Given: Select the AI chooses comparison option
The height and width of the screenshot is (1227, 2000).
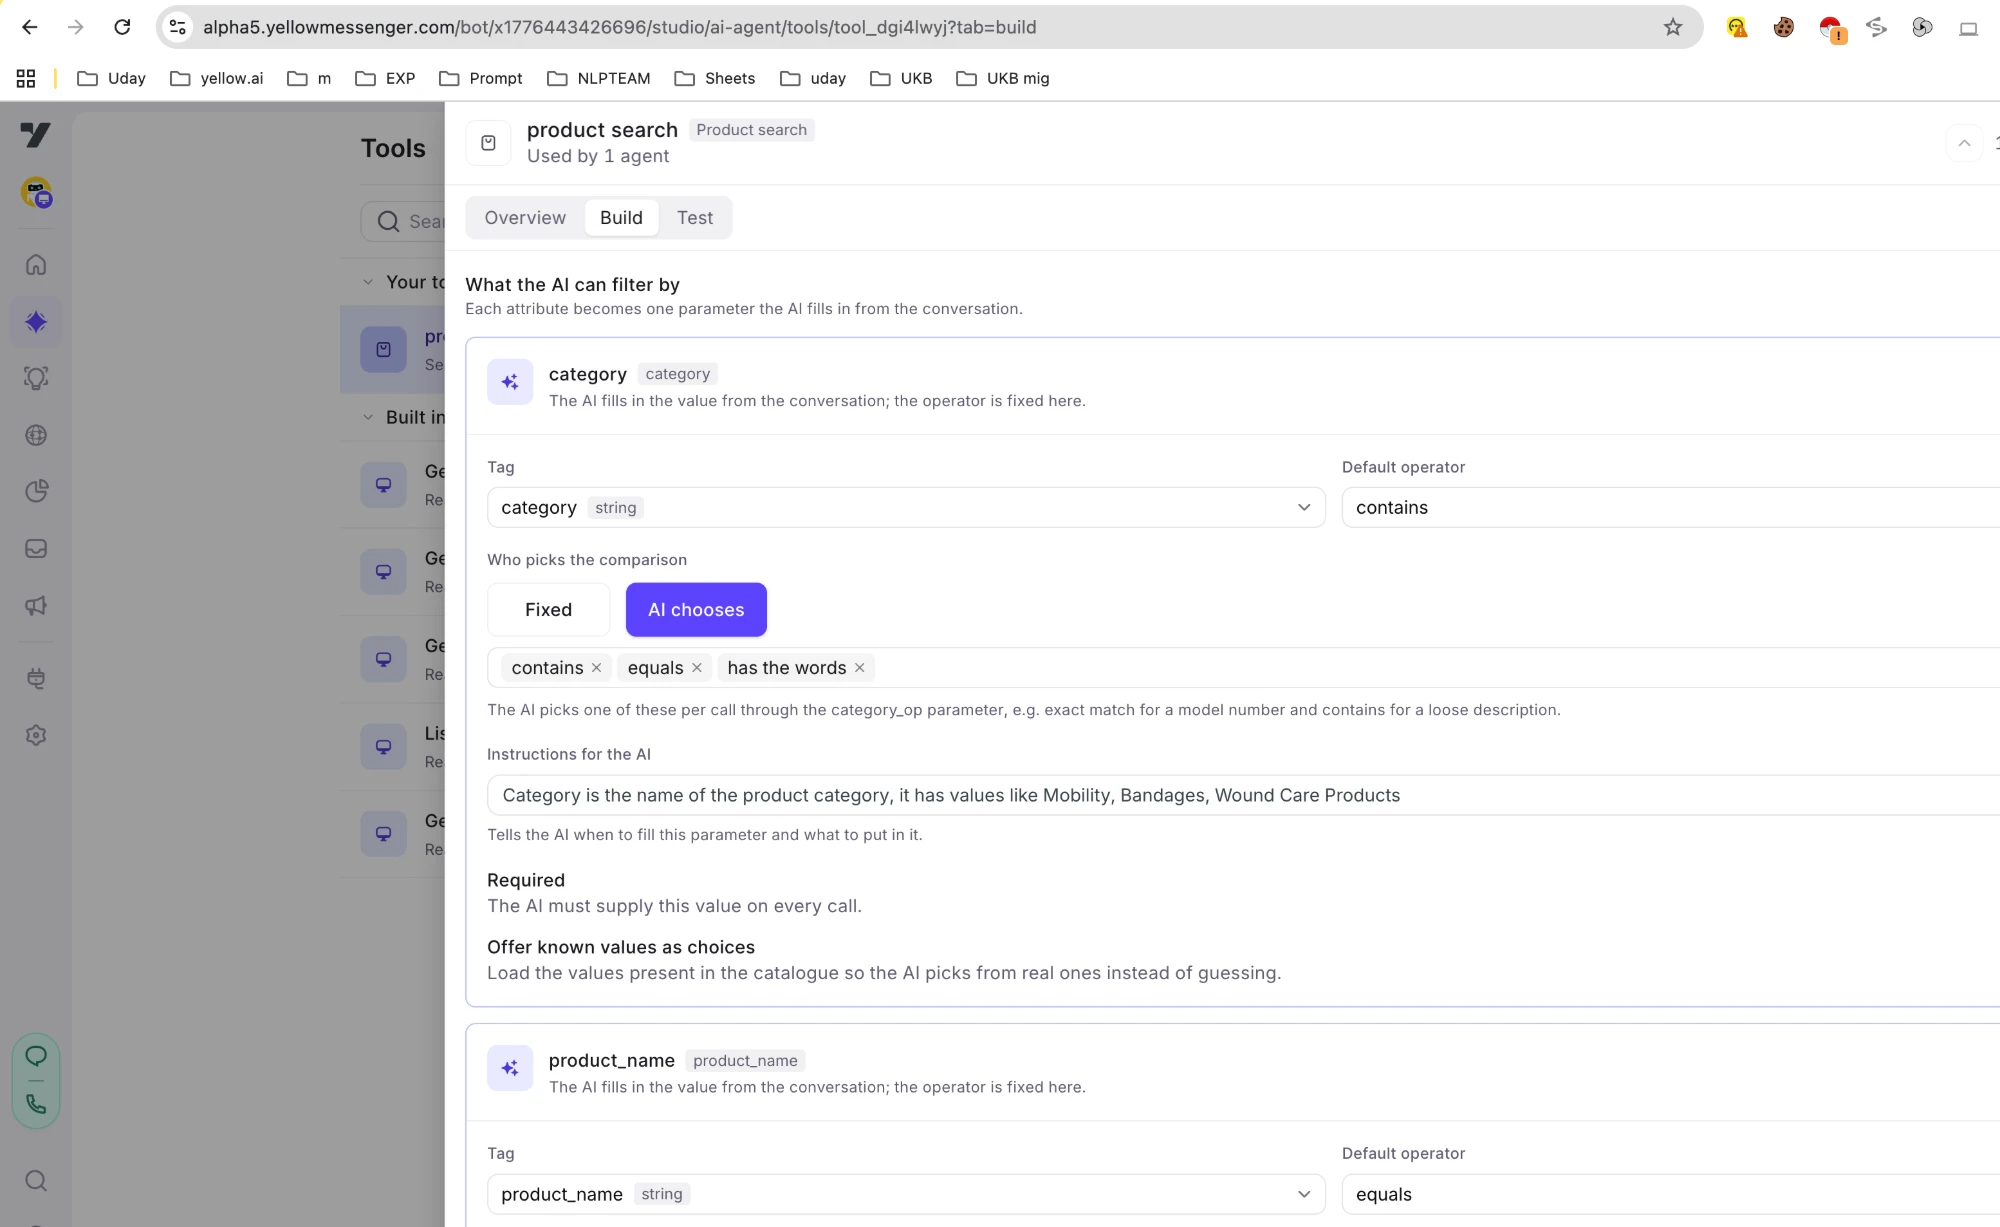Looking at the screenshot, I should click(696, 610).
